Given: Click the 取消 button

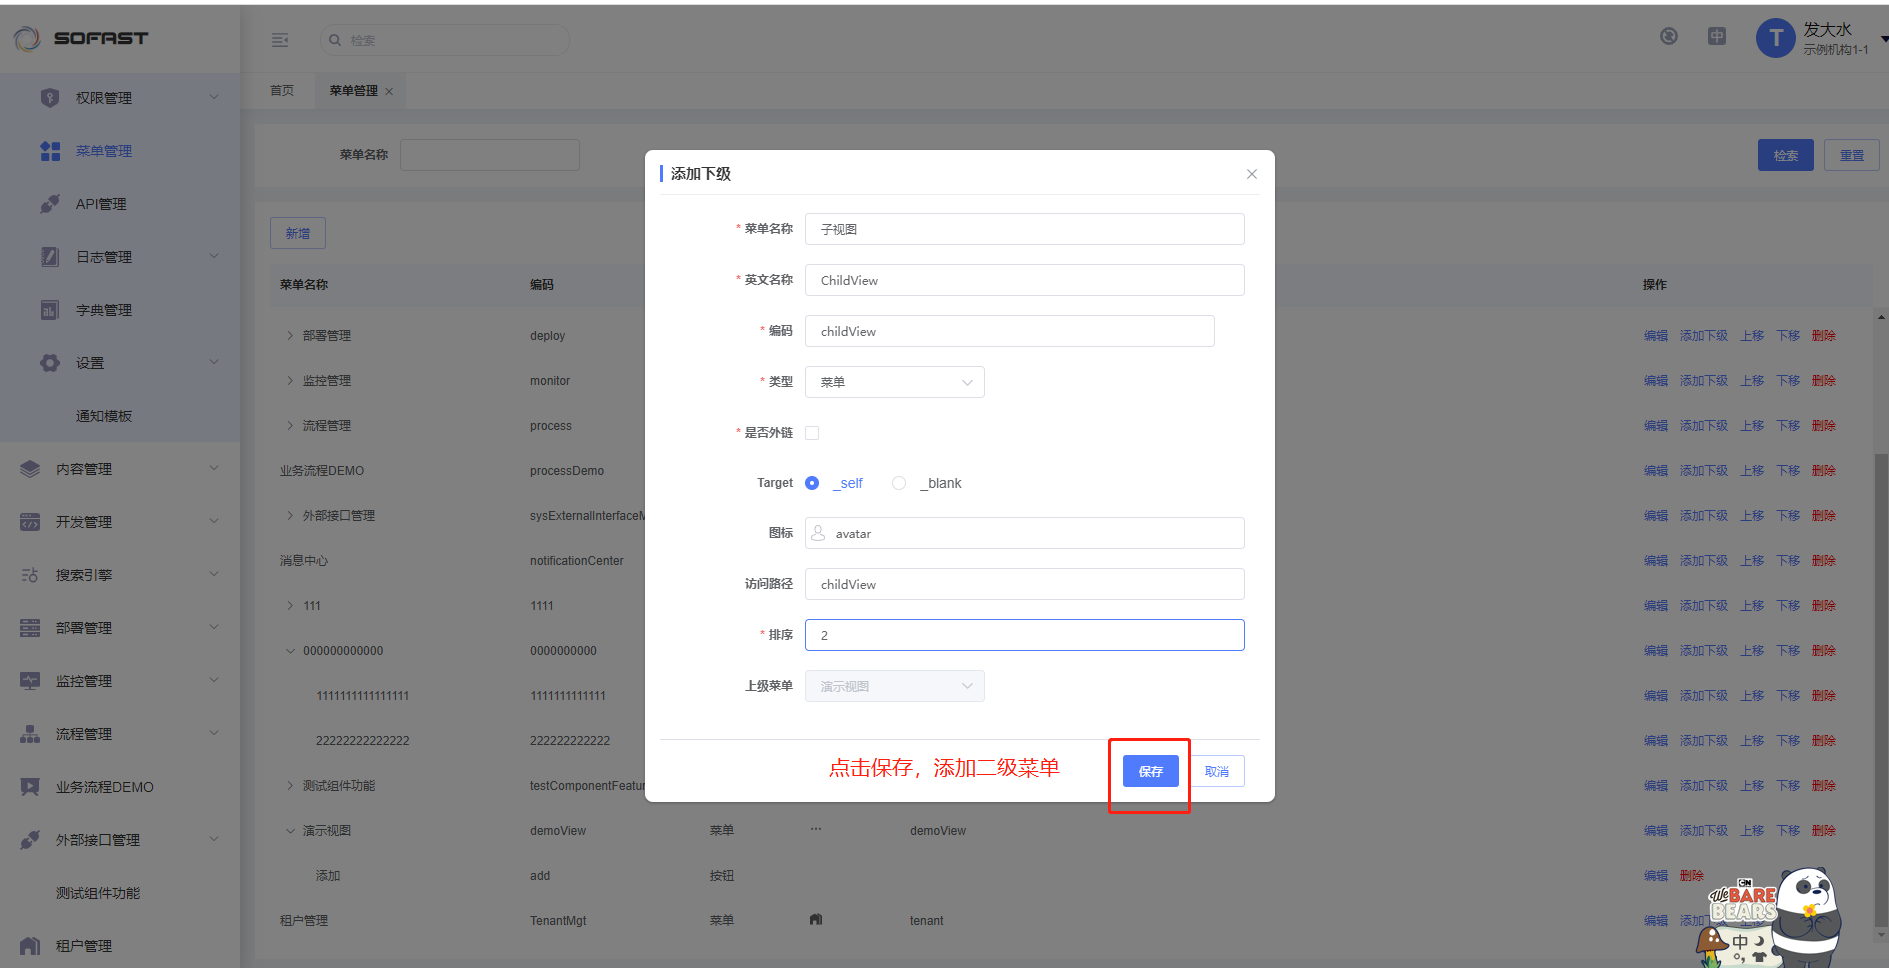Looking at the screenshot, I should pos(1217,771).
